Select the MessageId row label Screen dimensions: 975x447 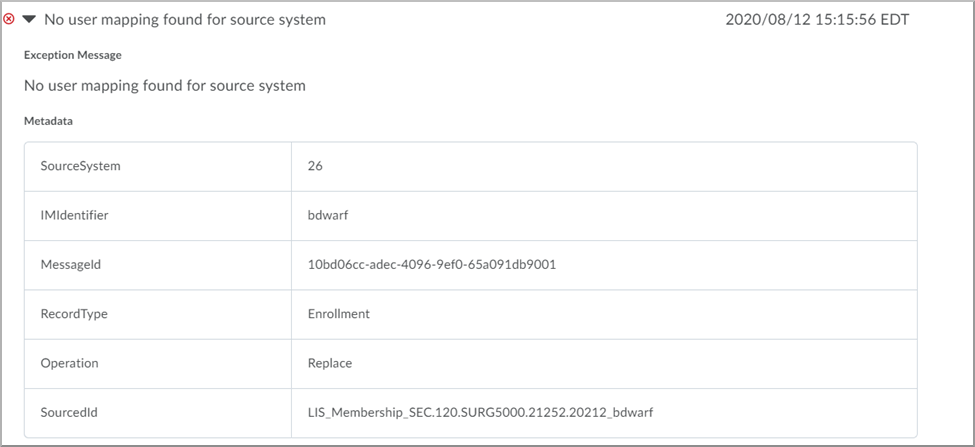70,264
